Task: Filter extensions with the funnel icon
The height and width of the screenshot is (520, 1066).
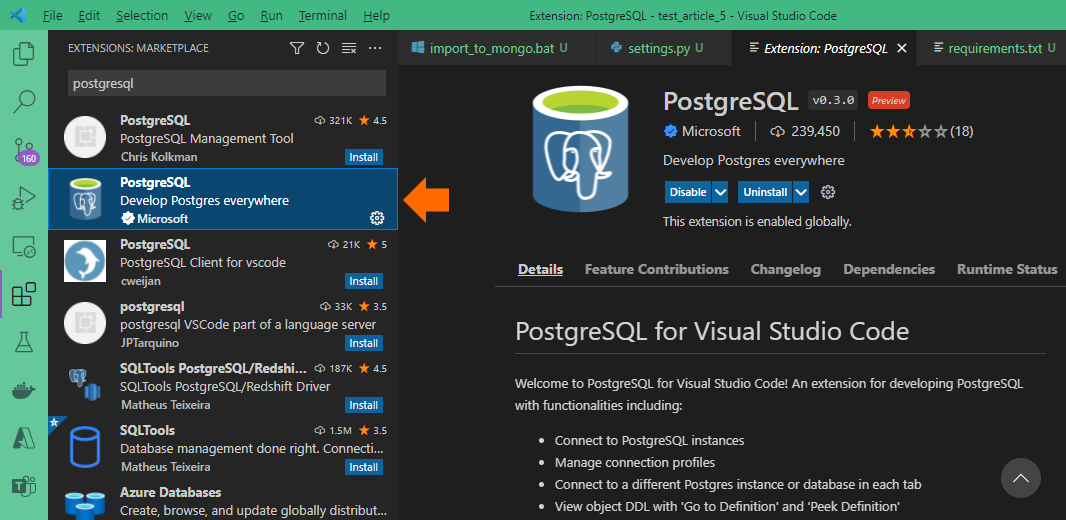Action: click(296, 48)
